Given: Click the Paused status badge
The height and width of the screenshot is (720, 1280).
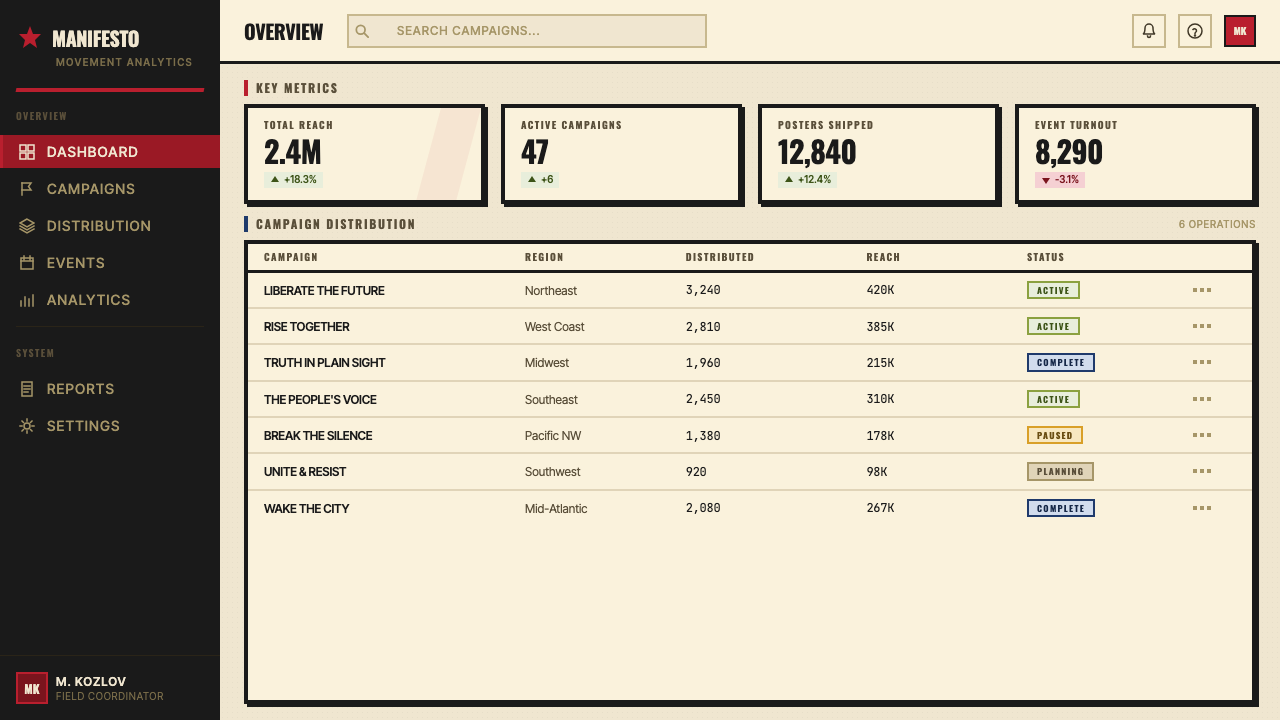Looking at the screenshot, I should pos(1055,435).
